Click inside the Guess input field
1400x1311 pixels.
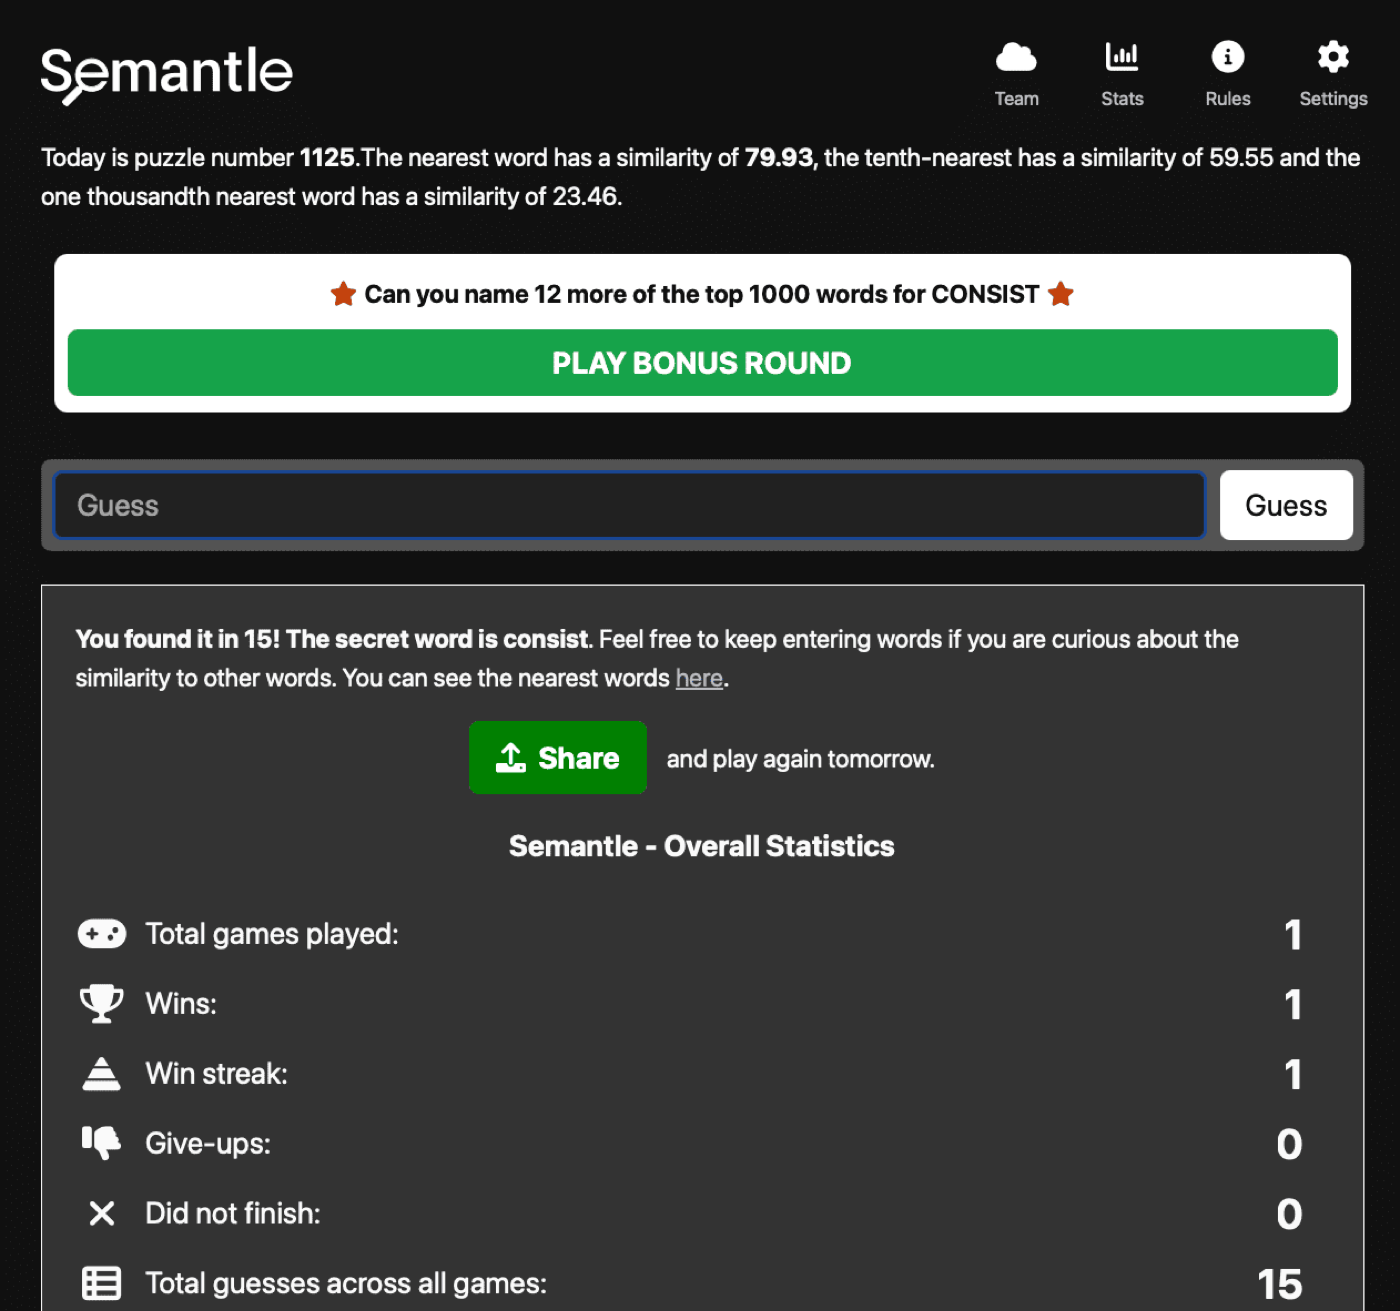point(630,505)
